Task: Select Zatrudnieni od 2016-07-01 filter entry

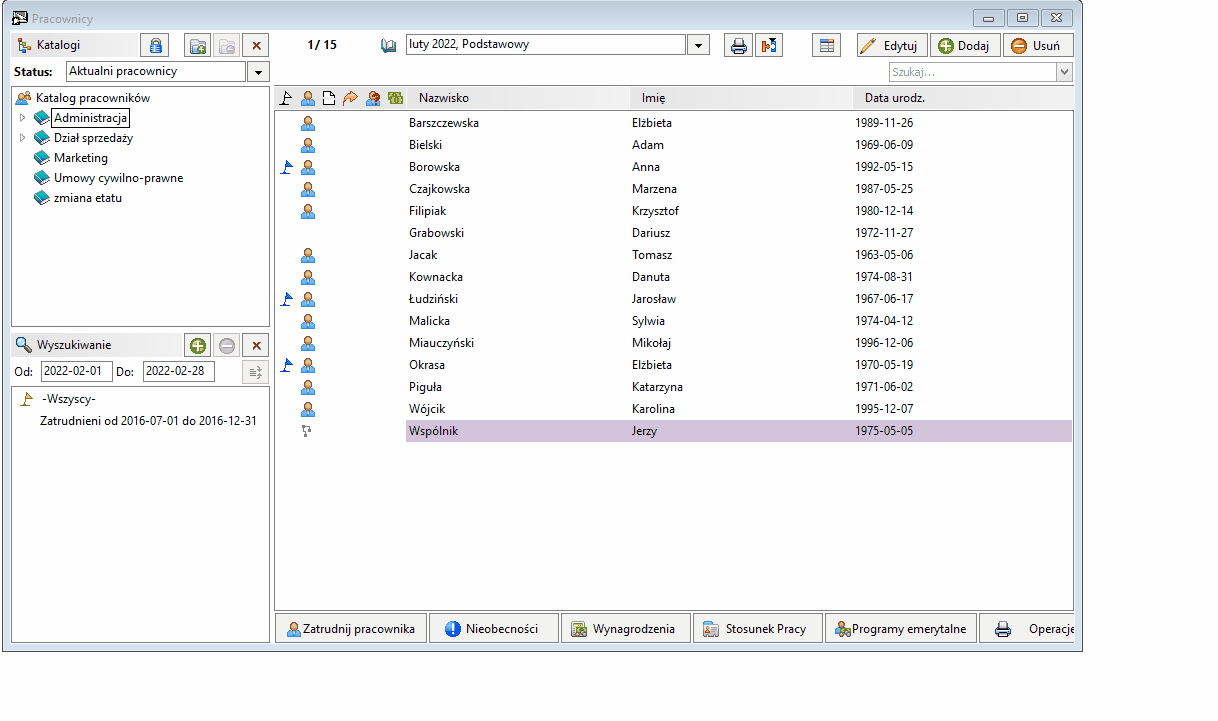Action: pyautogui.click(x=148, y=421)
